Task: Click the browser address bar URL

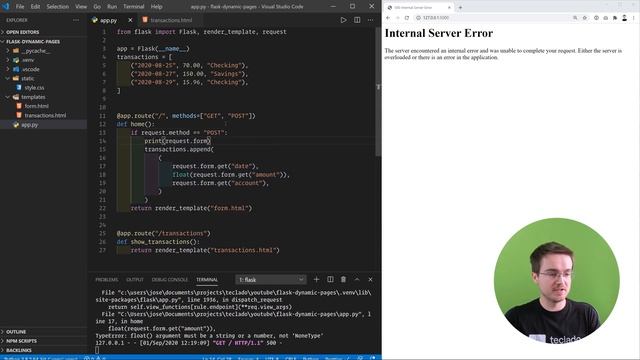Action: pos(436,18)
